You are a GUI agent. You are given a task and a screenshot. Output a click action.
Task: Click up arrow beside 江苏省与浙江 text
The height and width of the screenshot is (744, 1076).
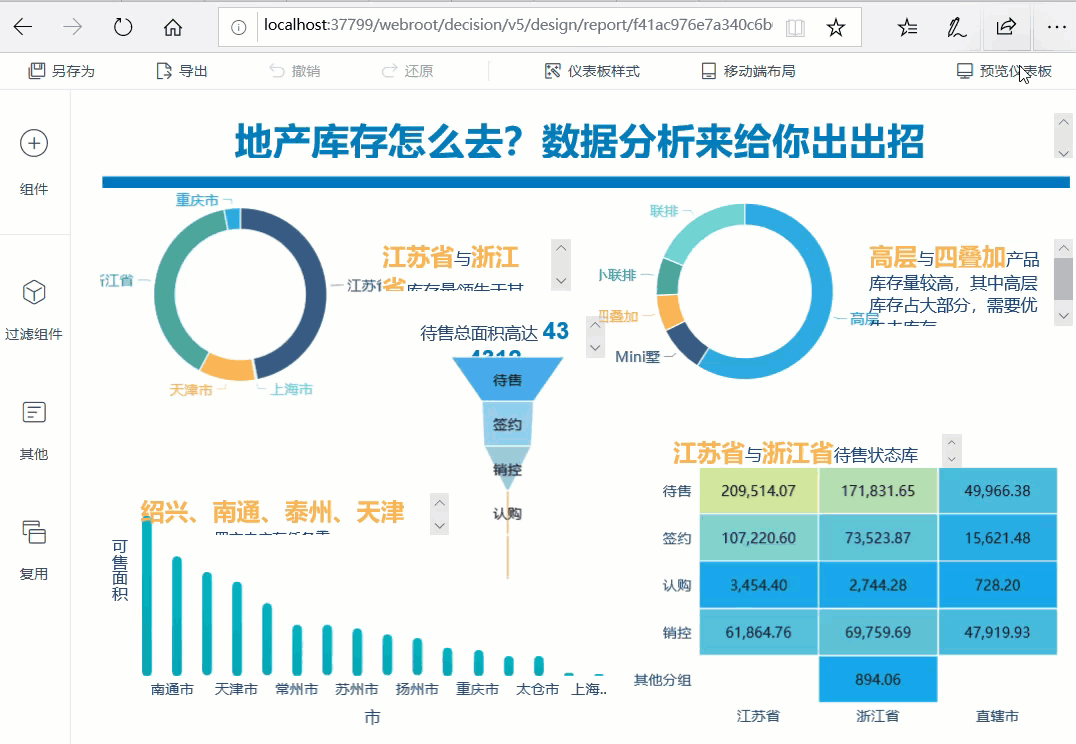(x=561, y=248)
